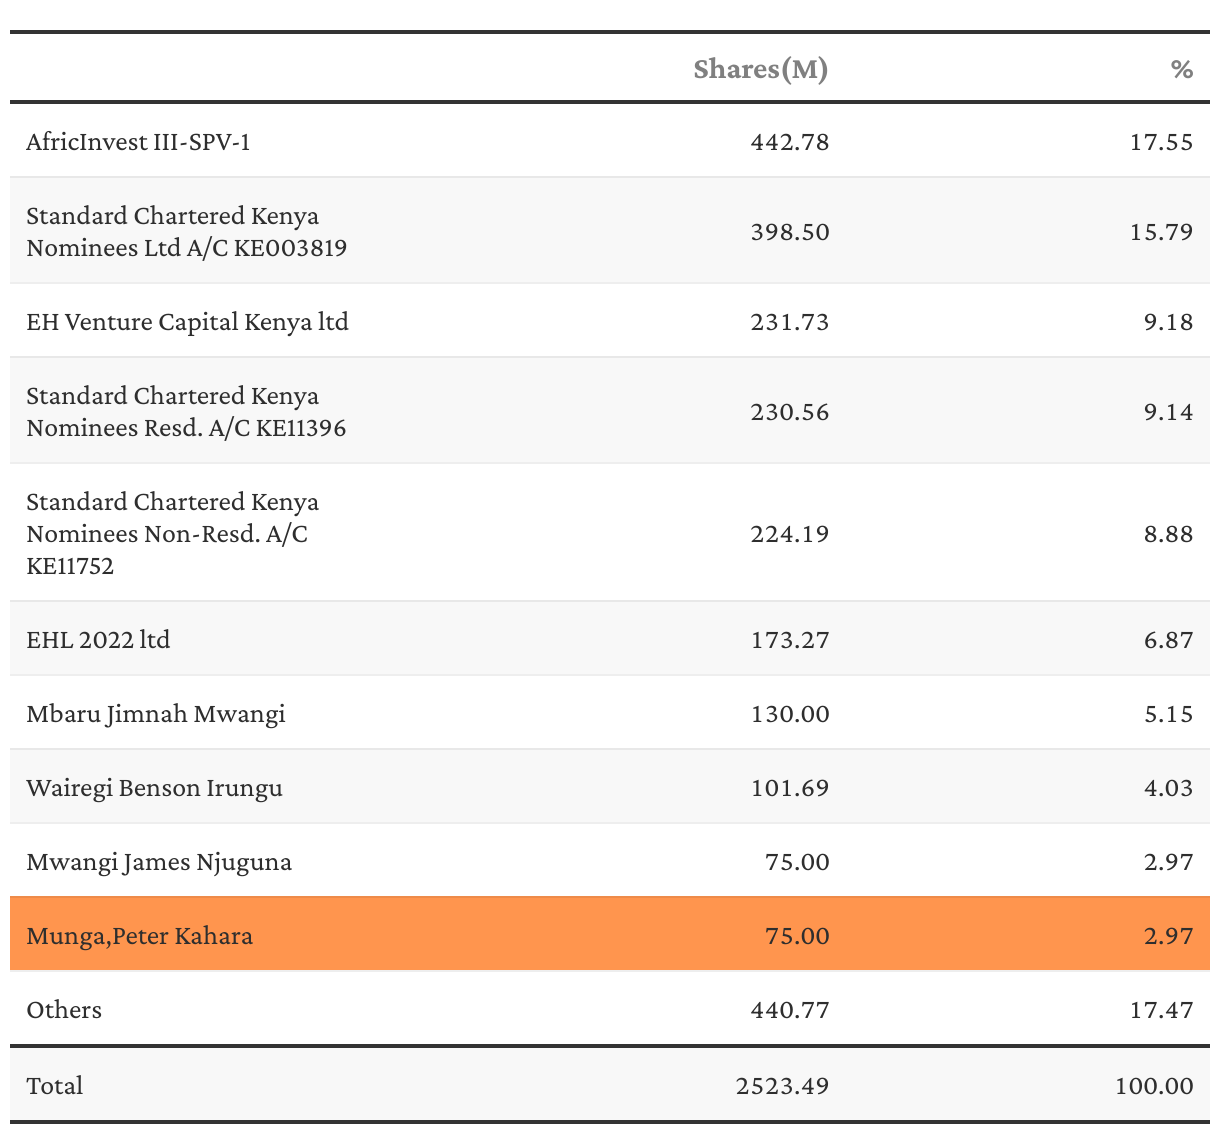1220x1134 pixels.
Task: Select the Non-Resd. A/C KE11752 shareholder entry
Action: tap(172, 534)
